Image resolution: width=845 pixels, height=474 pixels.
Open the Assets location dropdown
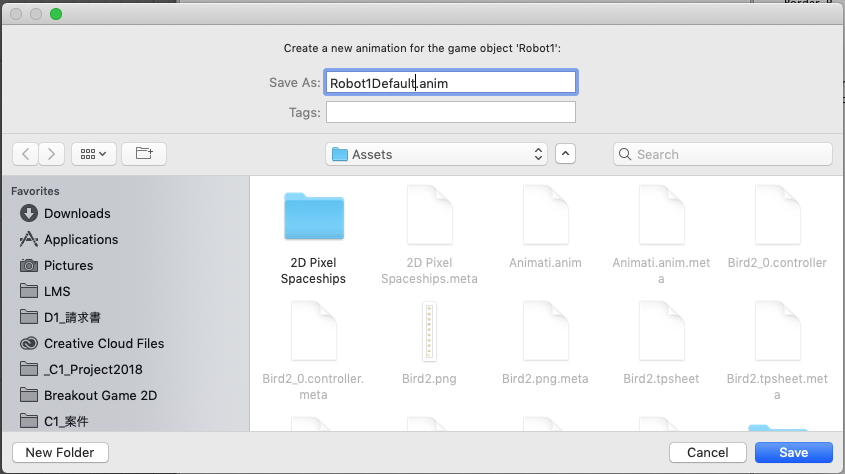click(437, 154)
